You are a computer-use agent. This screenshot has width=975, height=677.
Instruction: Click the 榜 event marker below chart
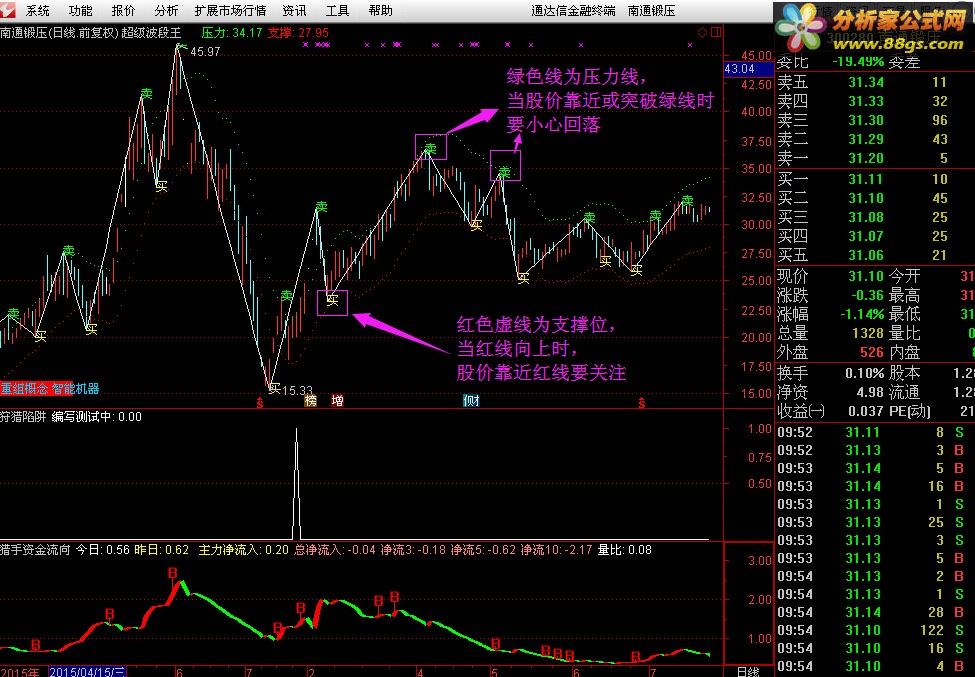point(310,400)
